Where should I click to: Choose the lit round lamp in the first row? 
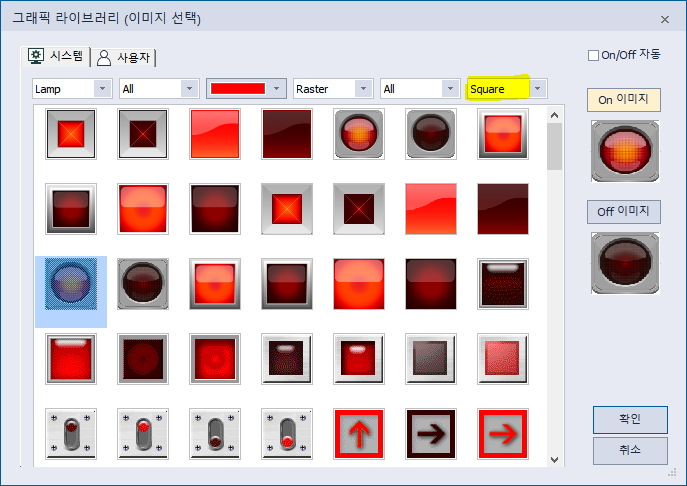tap(359, 134)
